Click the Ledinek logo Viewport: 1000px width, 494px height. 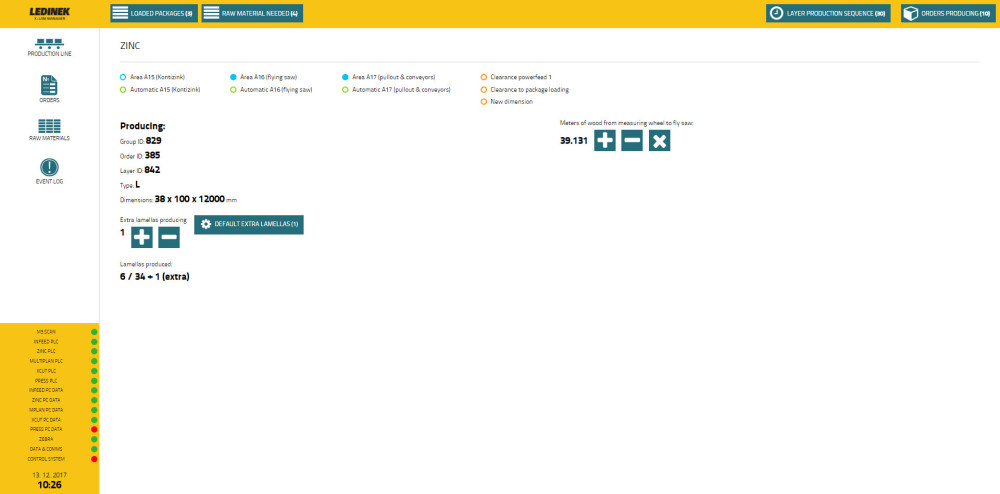(x=49, y=13)
